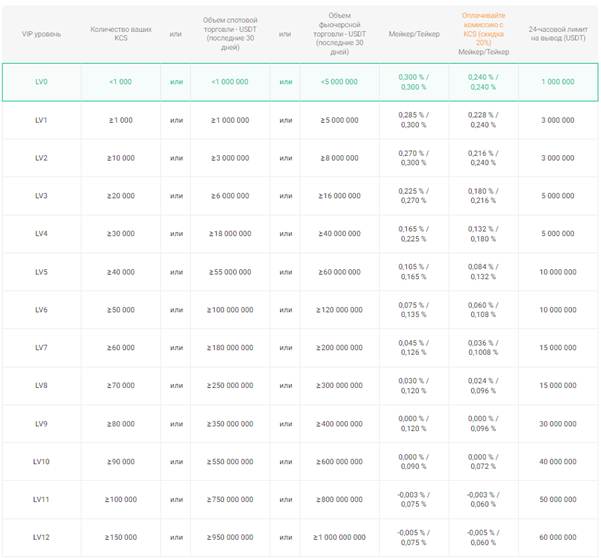Click the "<1 000" KCS amount for LV0
The width and height of the screenshot is (601, 559).
tap(121, 82)
